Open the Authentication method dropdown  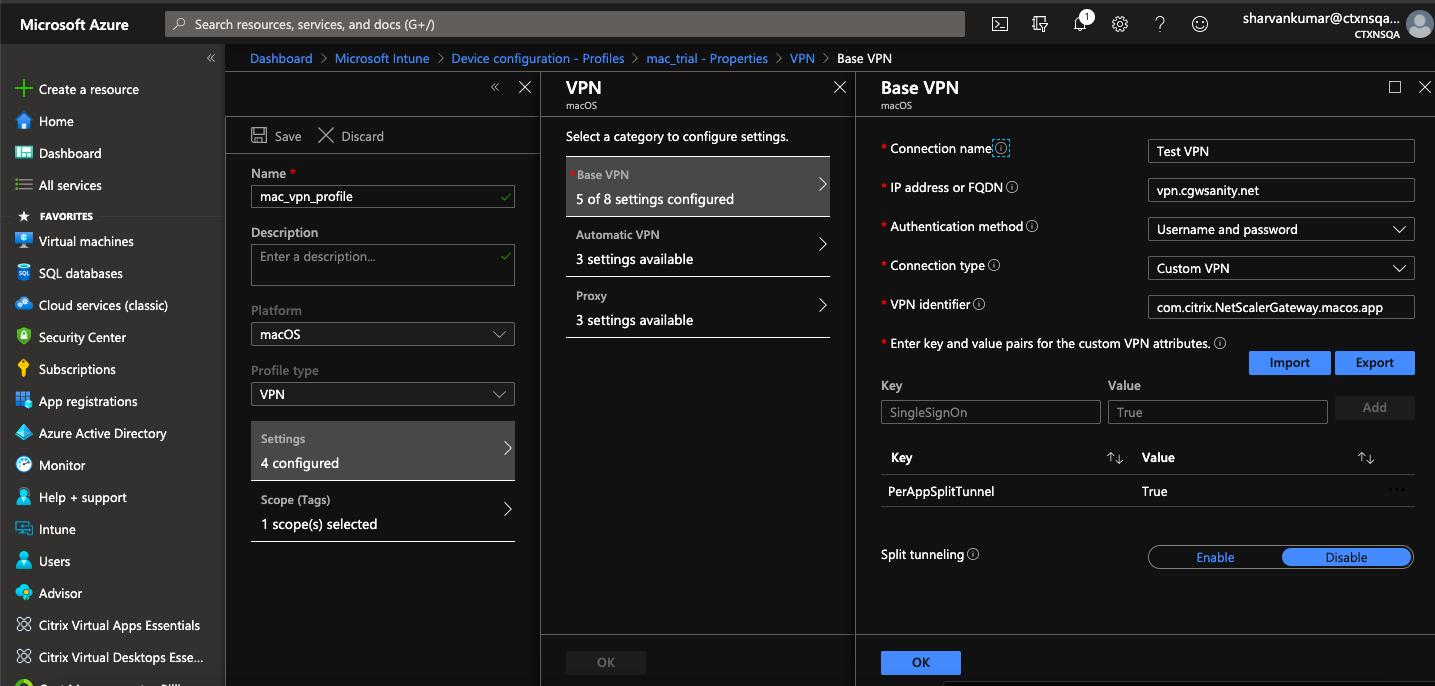click(x=1280, y=230)
